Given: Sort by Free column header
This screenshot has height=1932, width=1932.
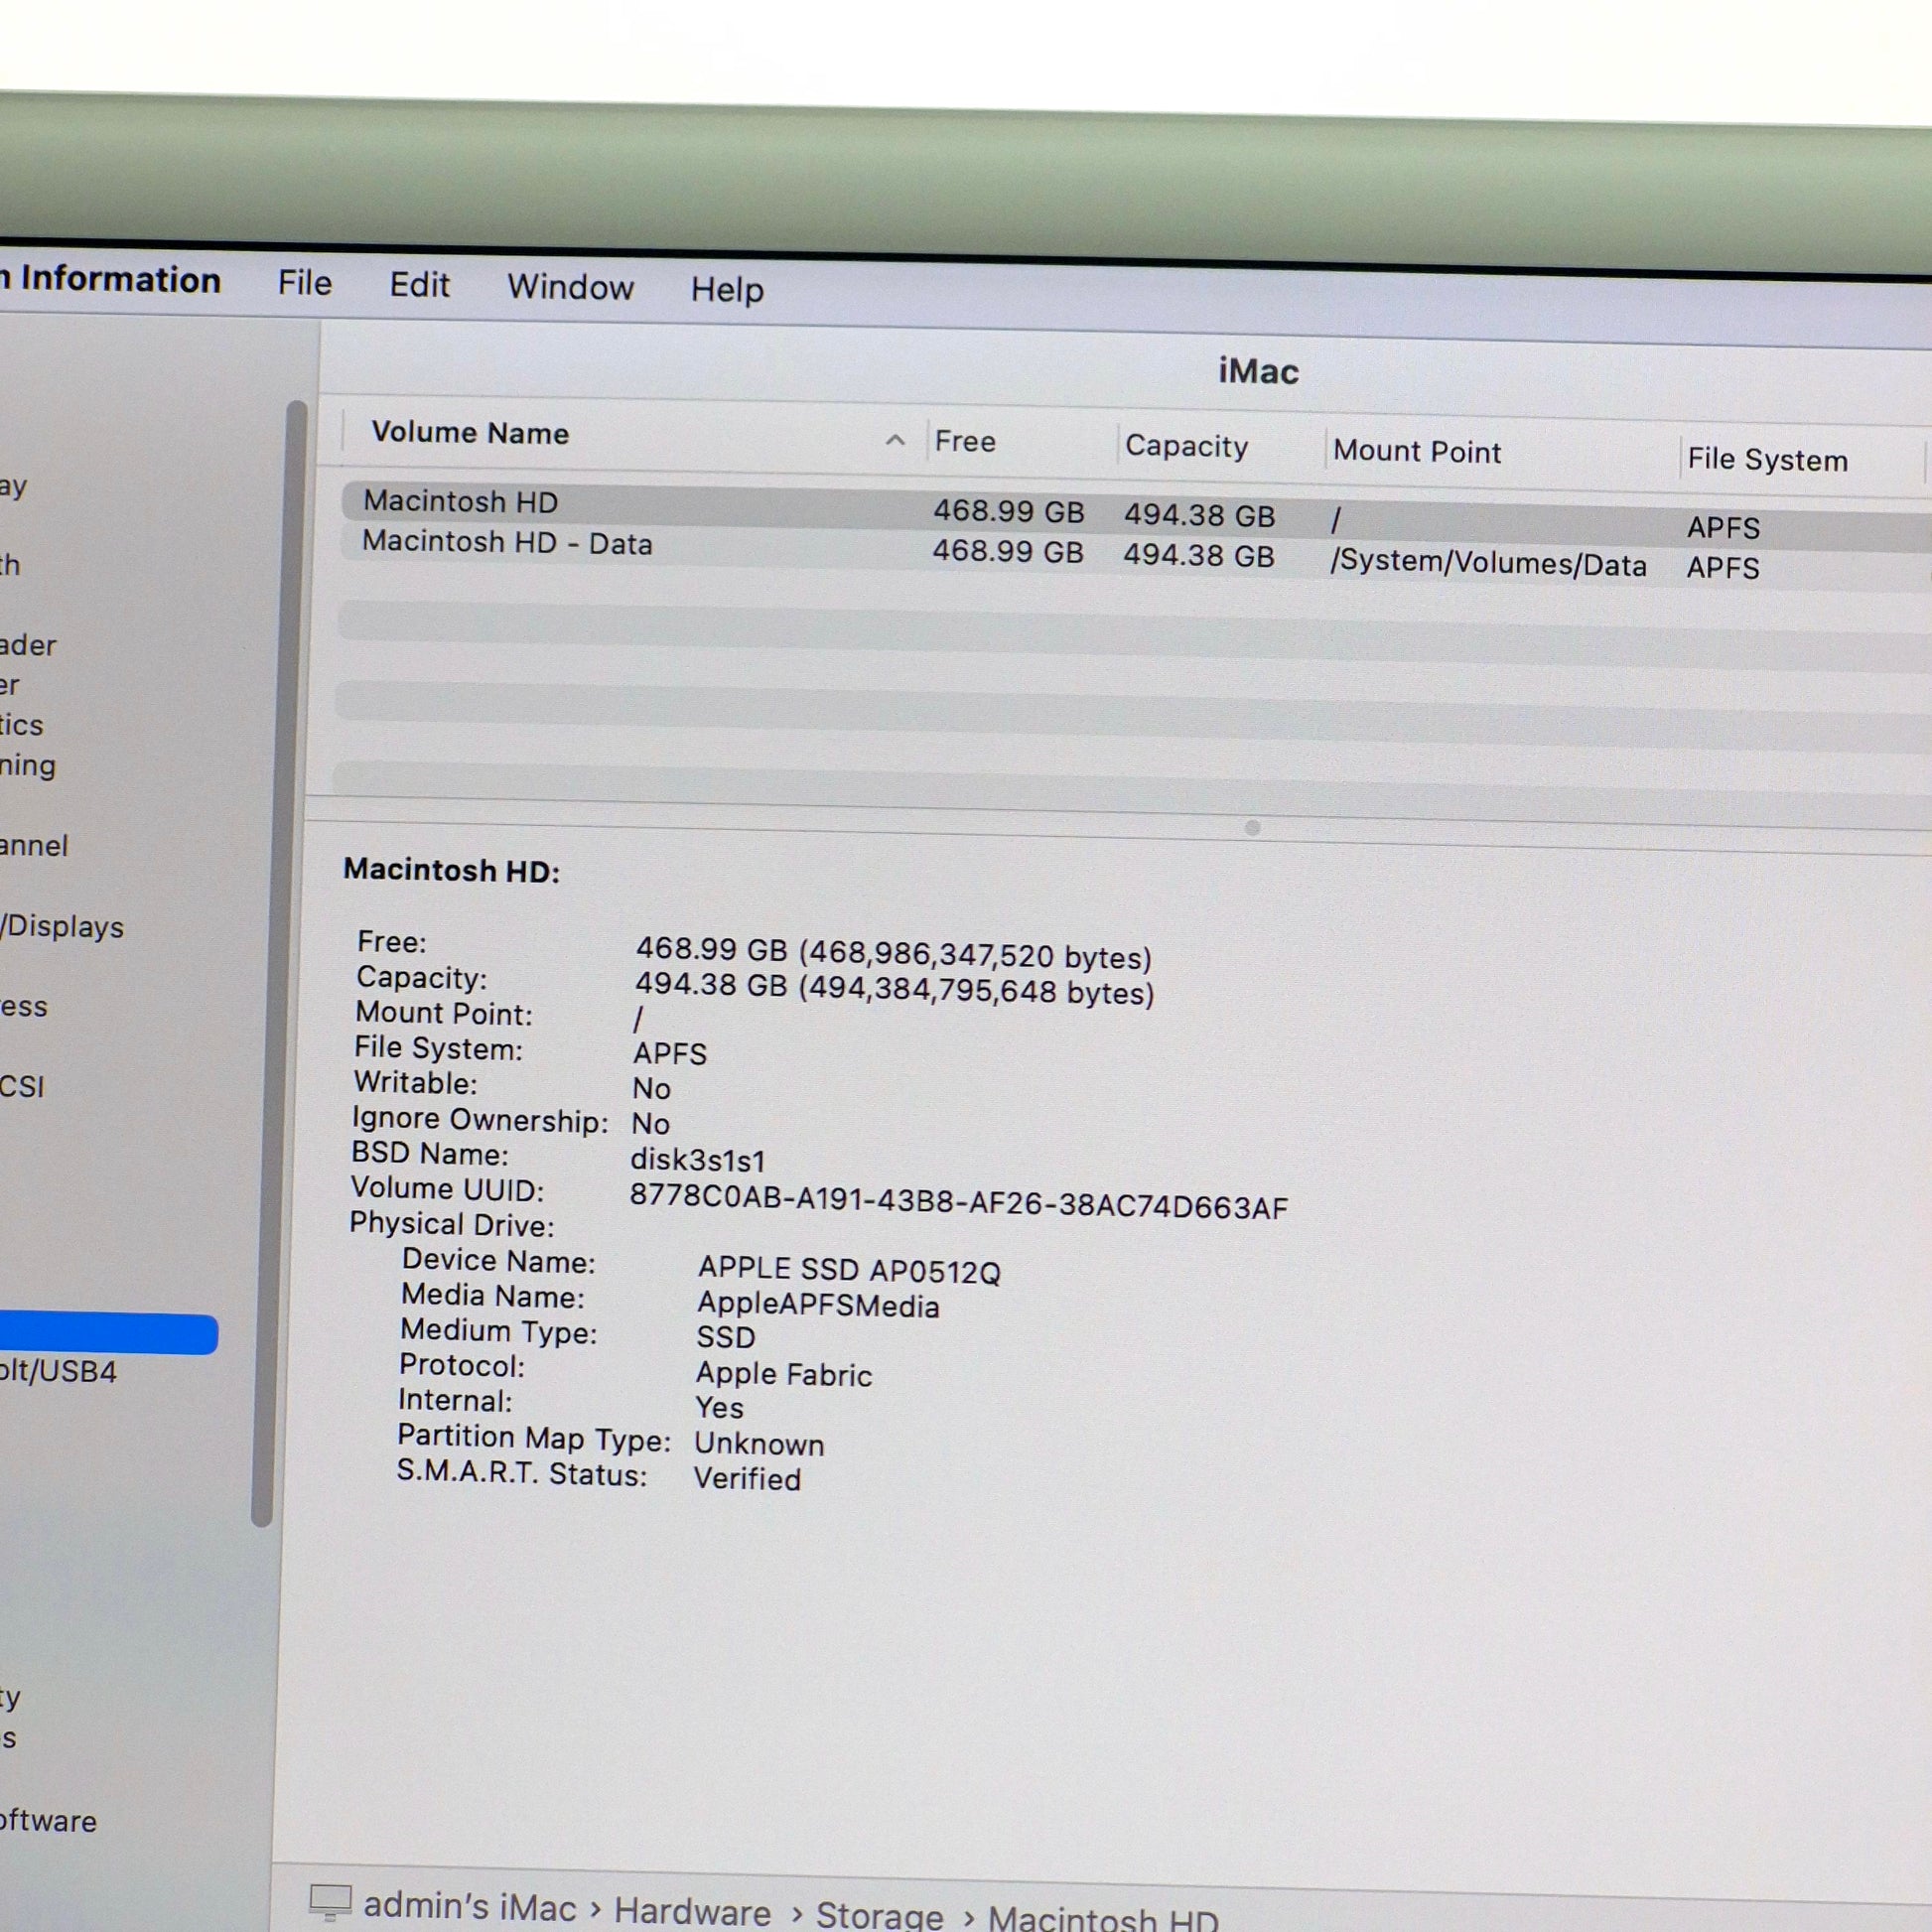Looking at the screenshot, I should [965, 442].
